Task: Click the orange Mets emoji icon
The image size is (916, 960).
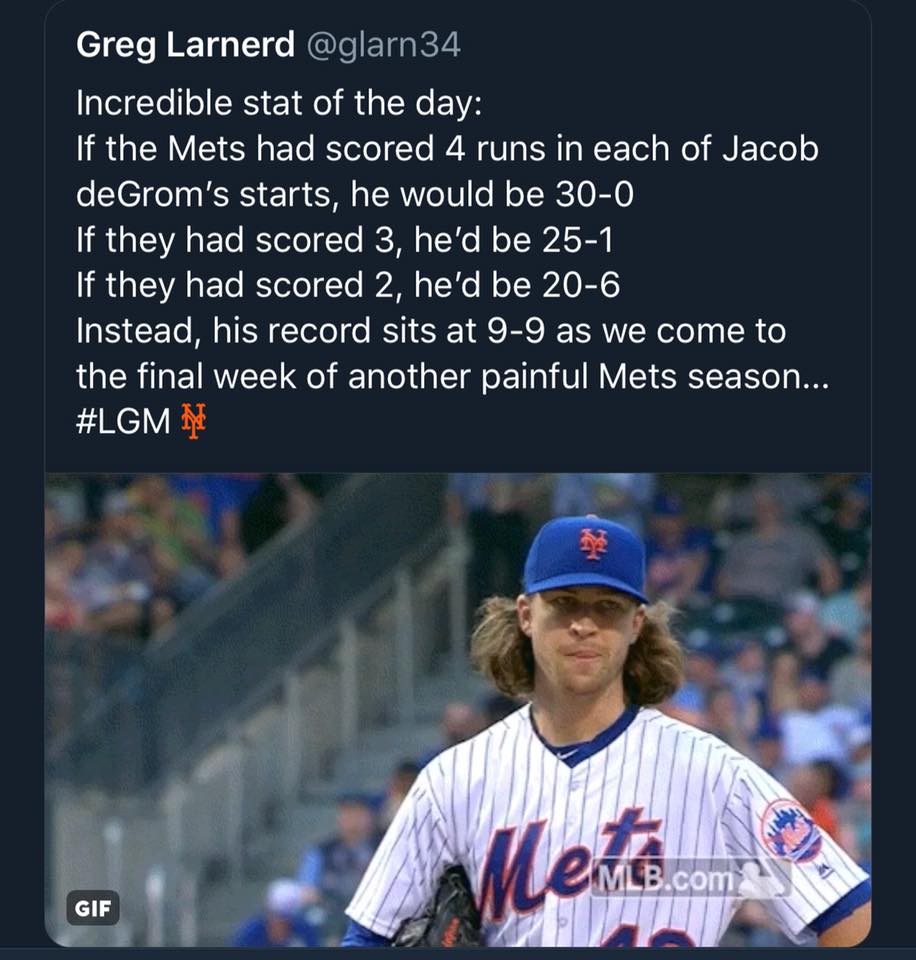Action: (x=193, y=421)
